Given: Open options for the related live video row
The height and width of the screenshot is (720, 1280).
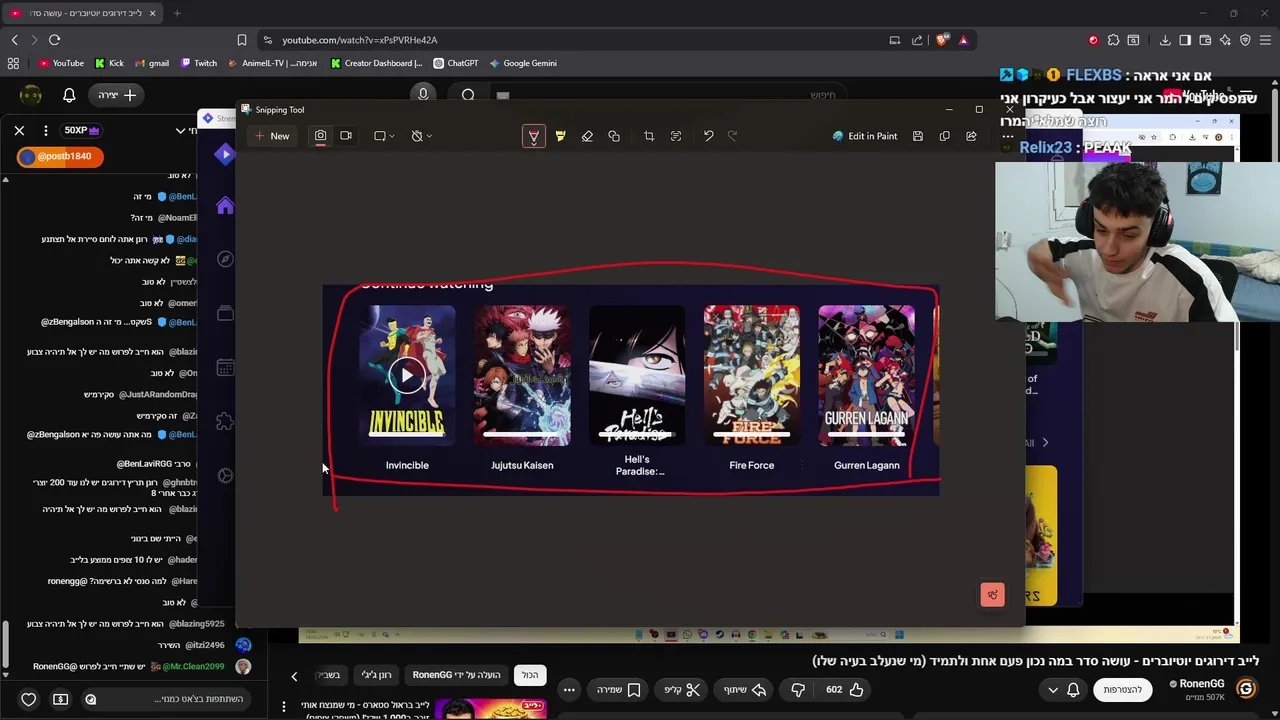Looking at the screenshot, I should pos(284,708).
